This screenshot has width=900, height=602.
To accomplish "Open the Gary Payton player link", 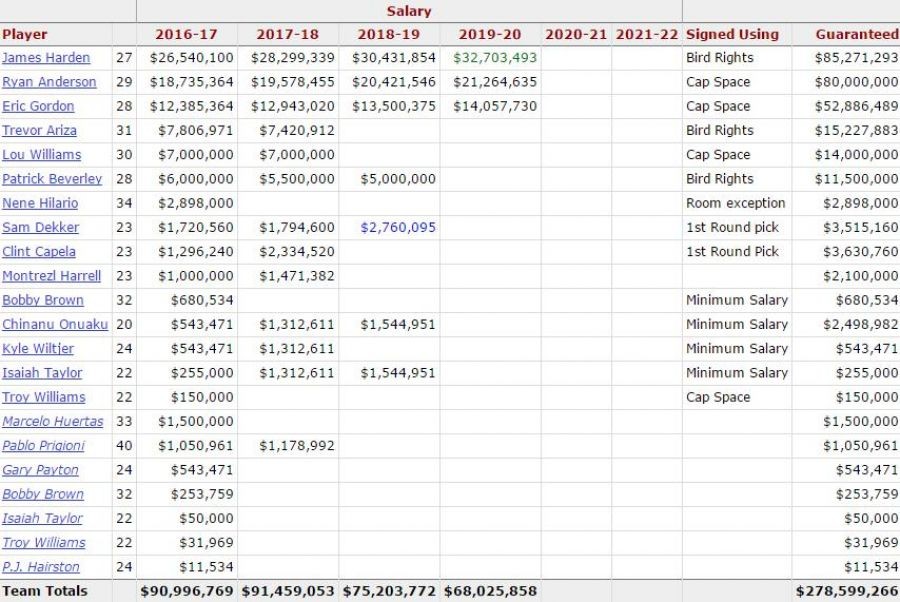I will coord(40,470).
